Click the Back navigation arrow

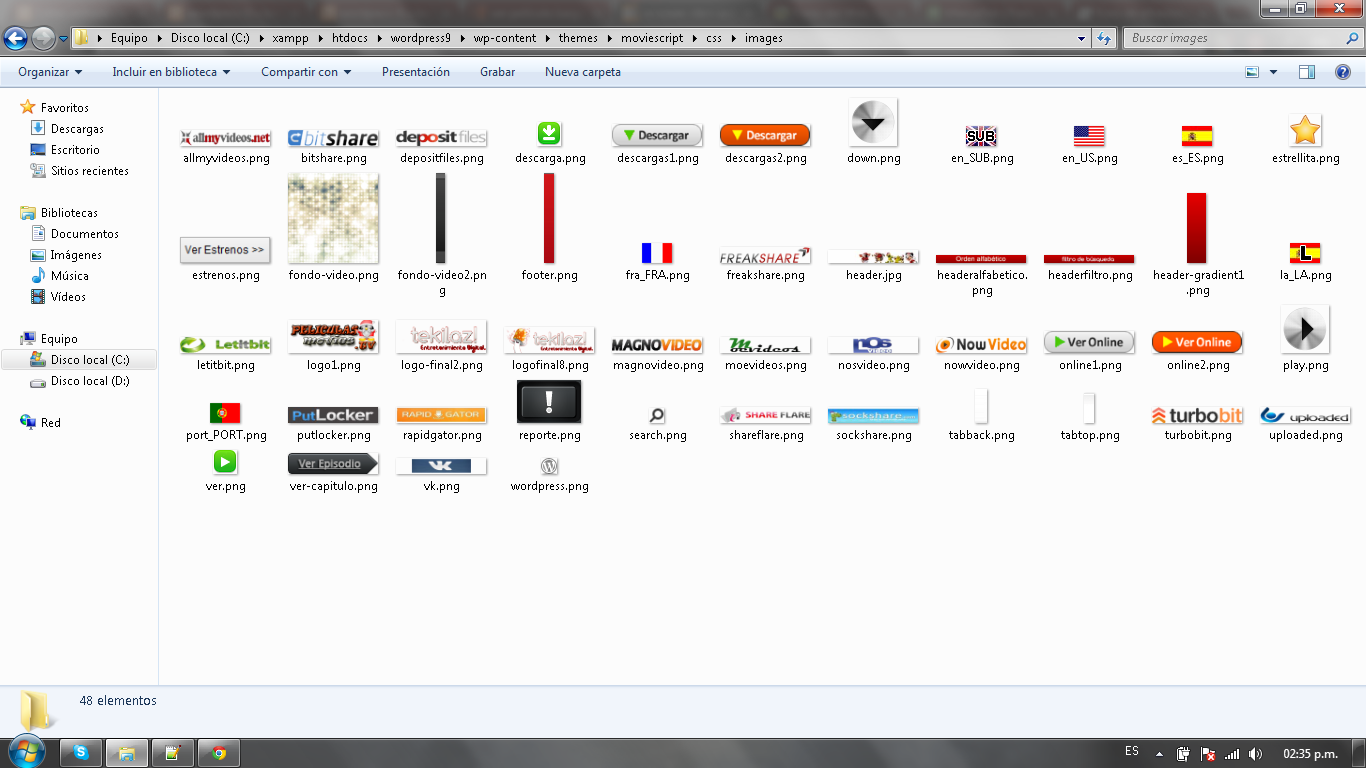coord(15,38)
